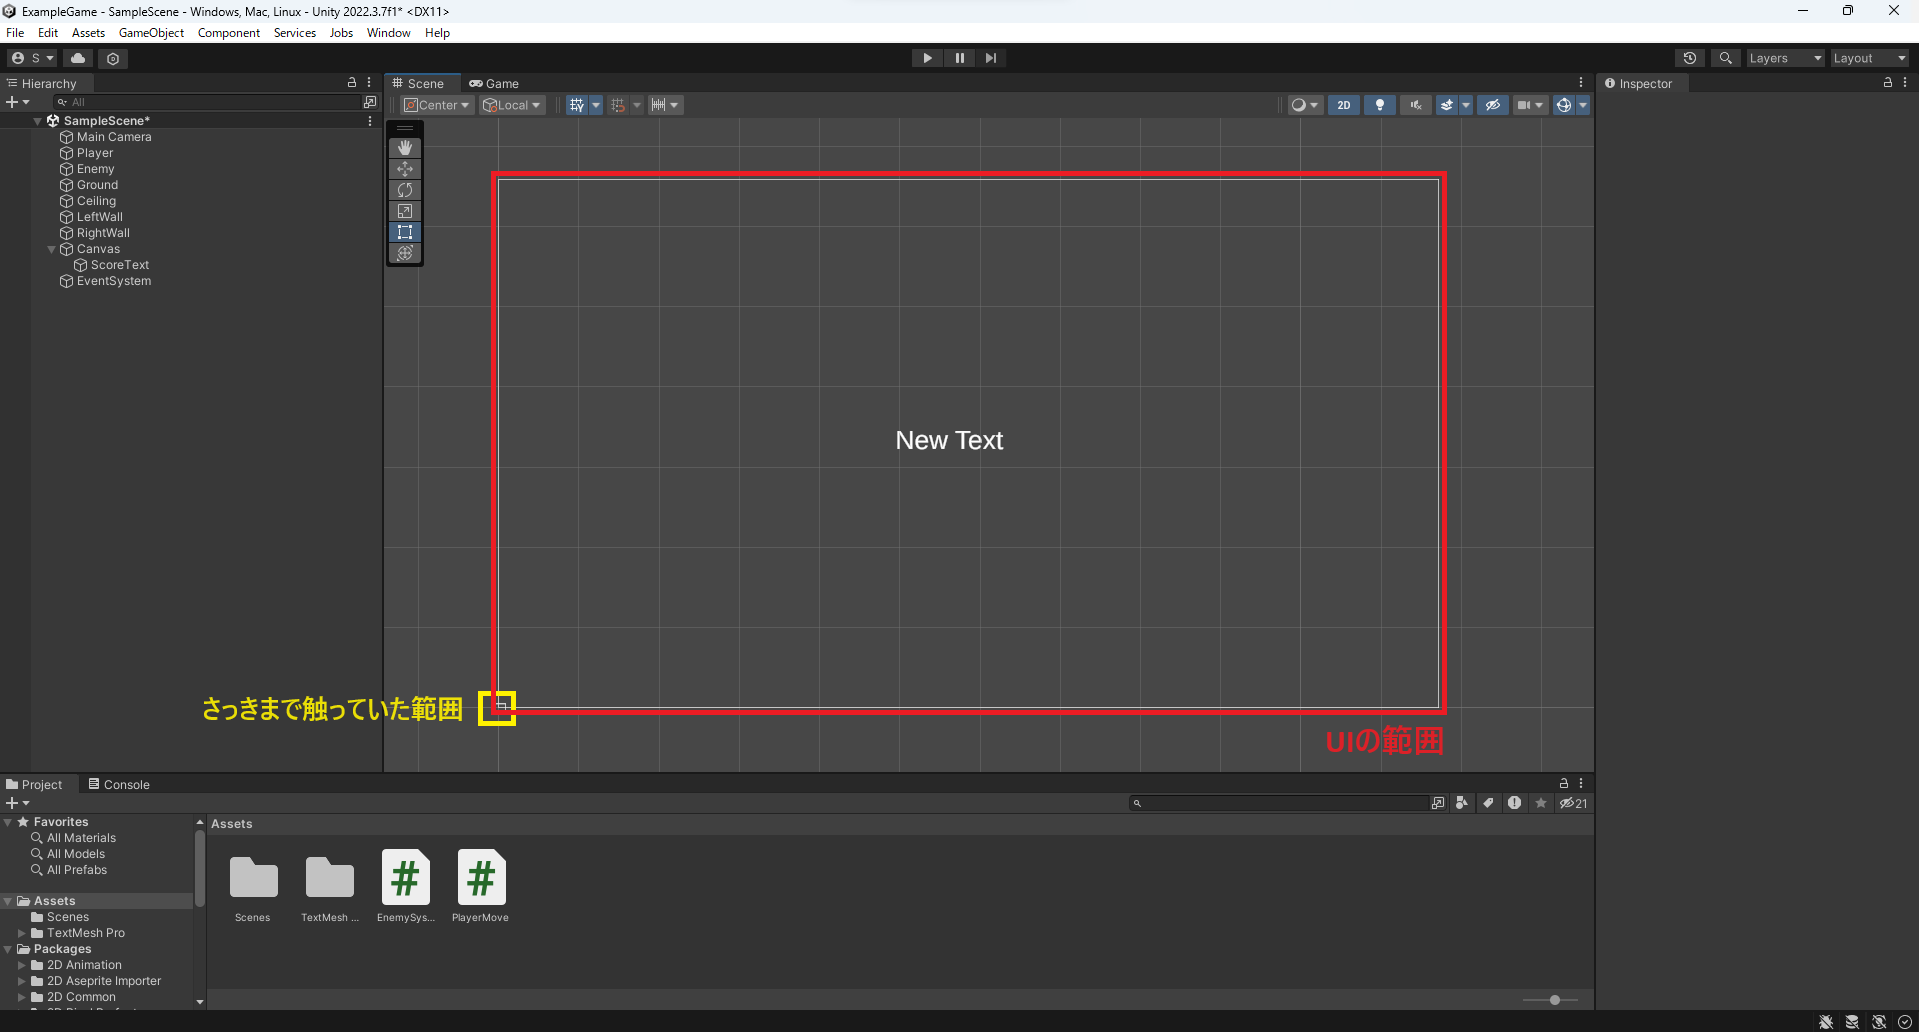Select the Rect Transform tool
The height and width of the screenshot is (1032, 1919).
coord(404,231)
